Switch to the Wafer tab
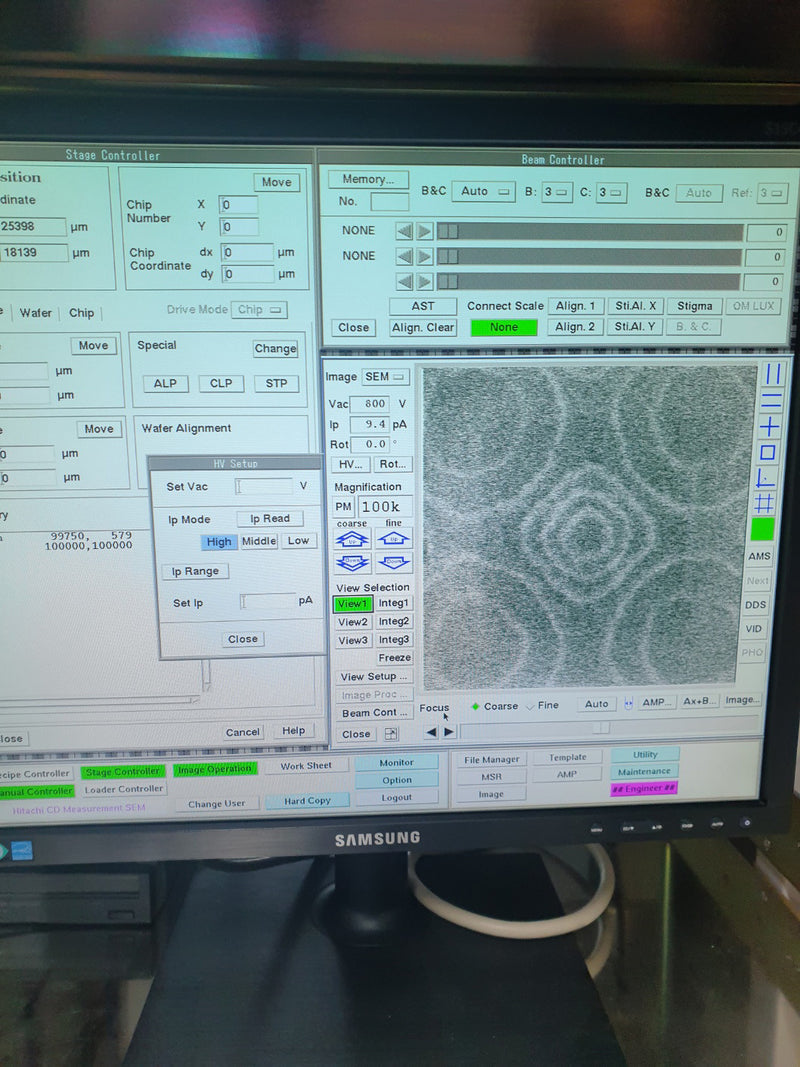Viewport: 800px width, 1067px height. coord(36,313)
